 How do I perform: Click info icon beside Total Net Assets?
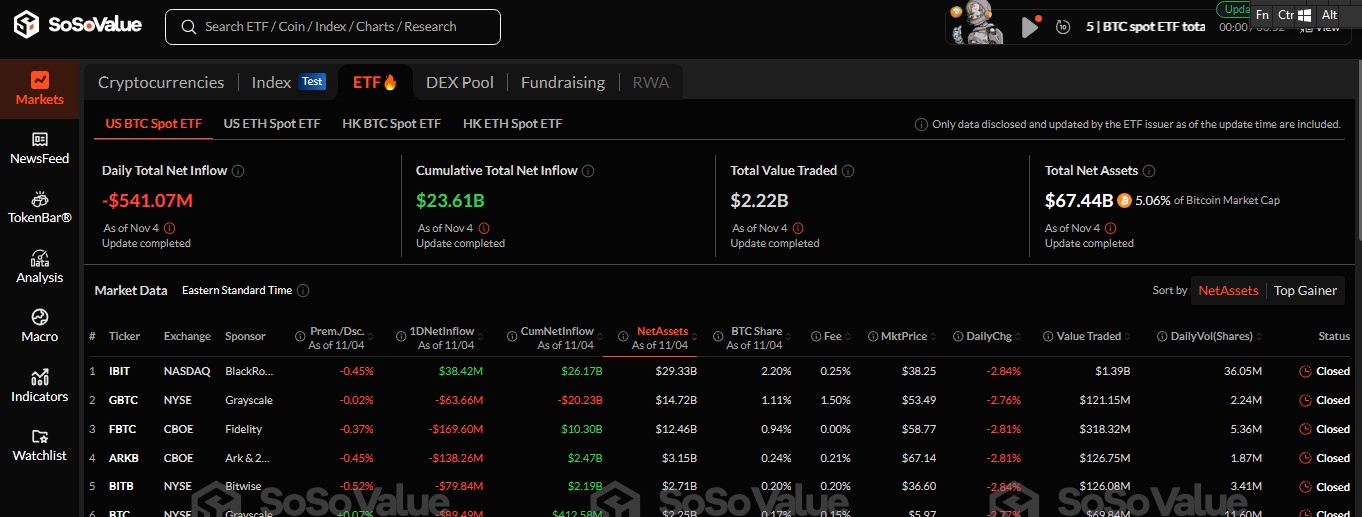1149,171
